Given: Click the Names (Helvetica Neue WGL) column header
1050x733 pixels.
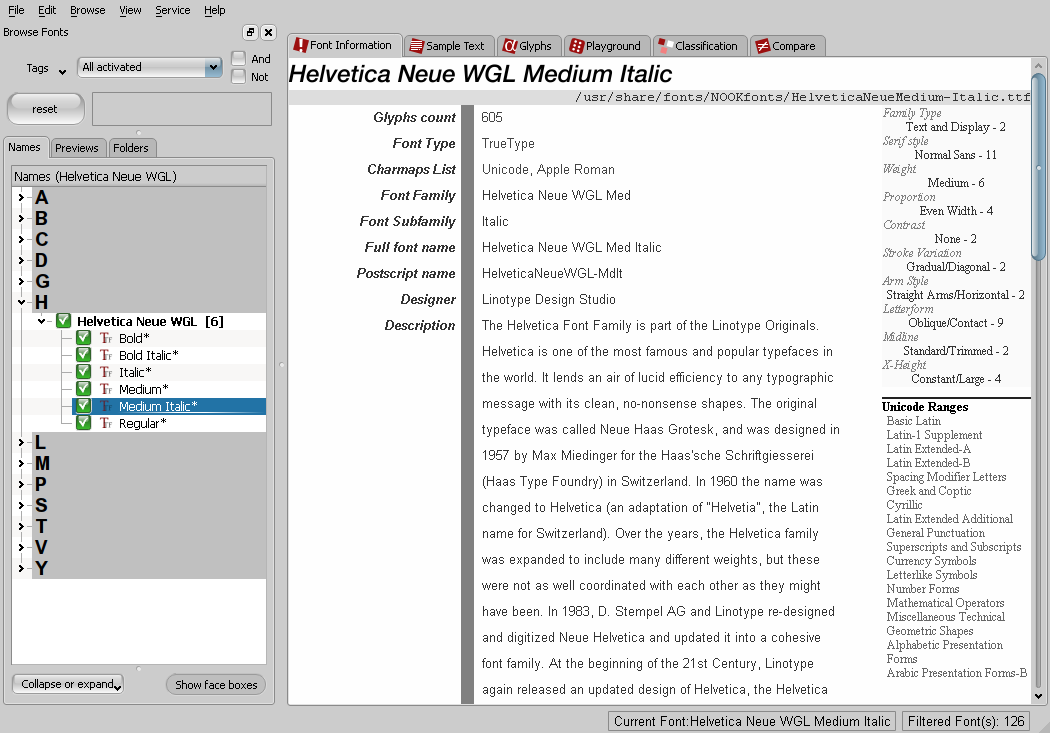Looking at the screenshot, I should [139, 176].
